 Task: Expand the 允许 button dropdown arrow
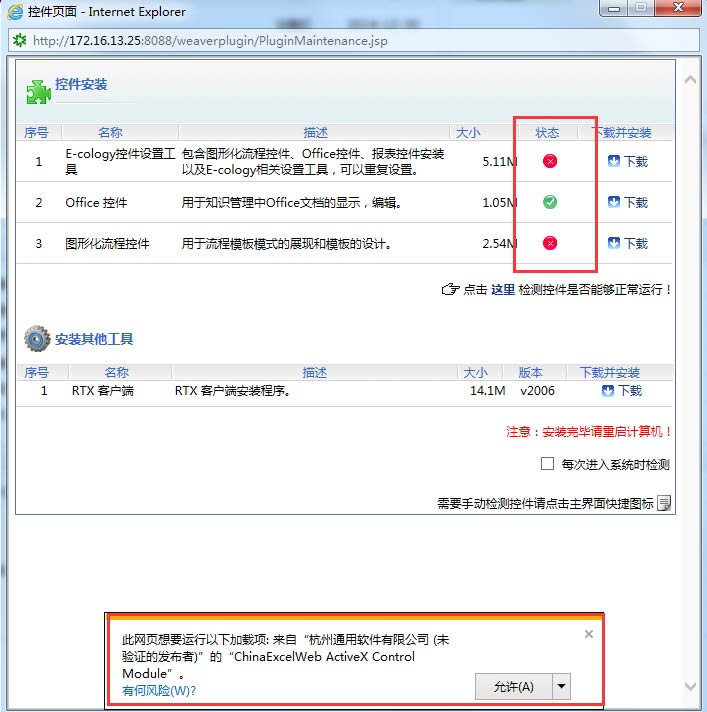coord(562,686)
